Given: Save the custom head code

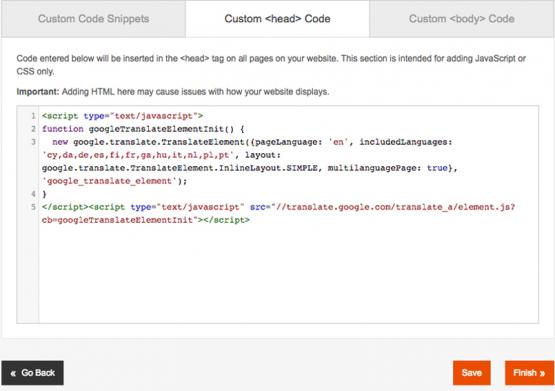Looking at the screenshot, I should pyautogui.click(x=471, y=373).
